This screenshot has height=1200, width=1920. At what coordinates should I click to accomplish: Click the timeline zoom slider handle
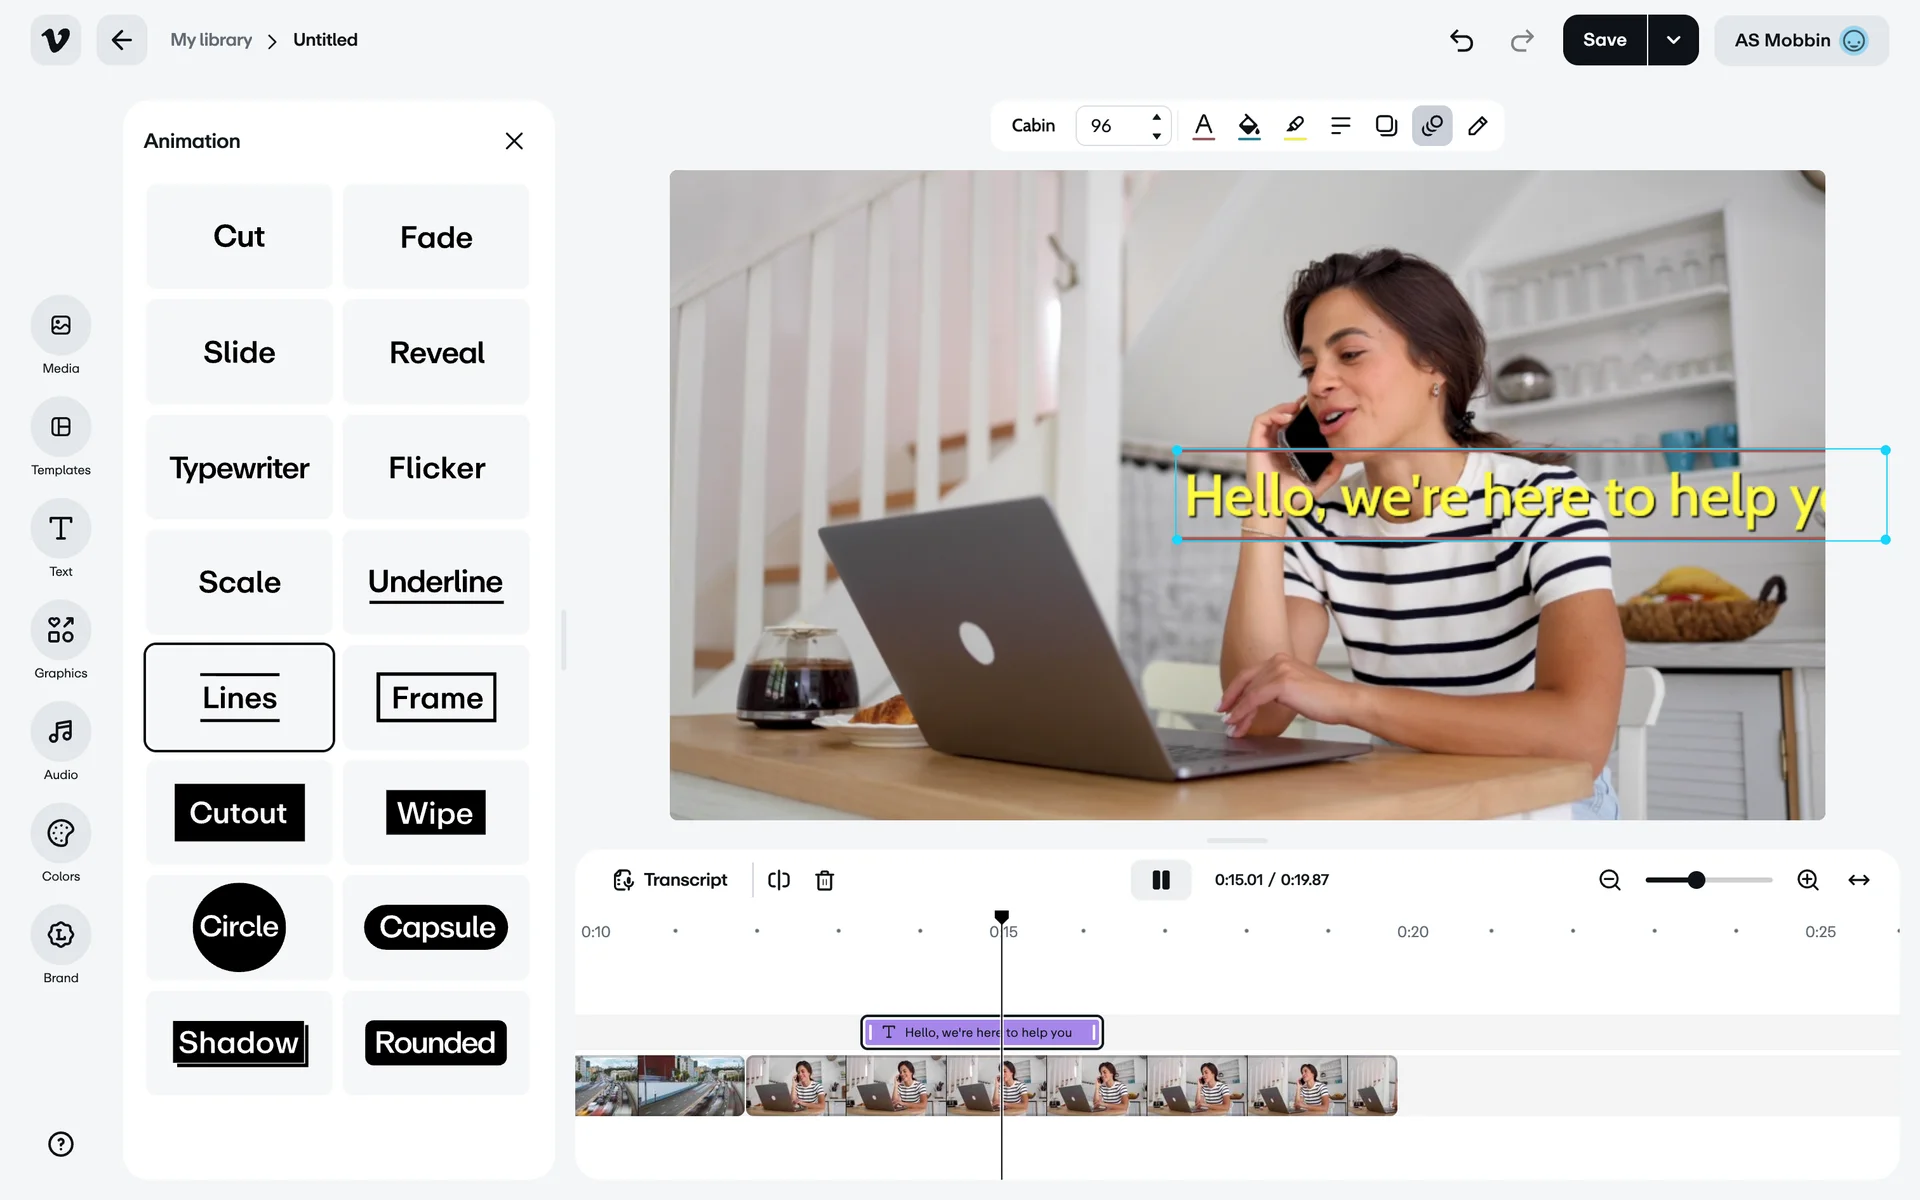1696,880
